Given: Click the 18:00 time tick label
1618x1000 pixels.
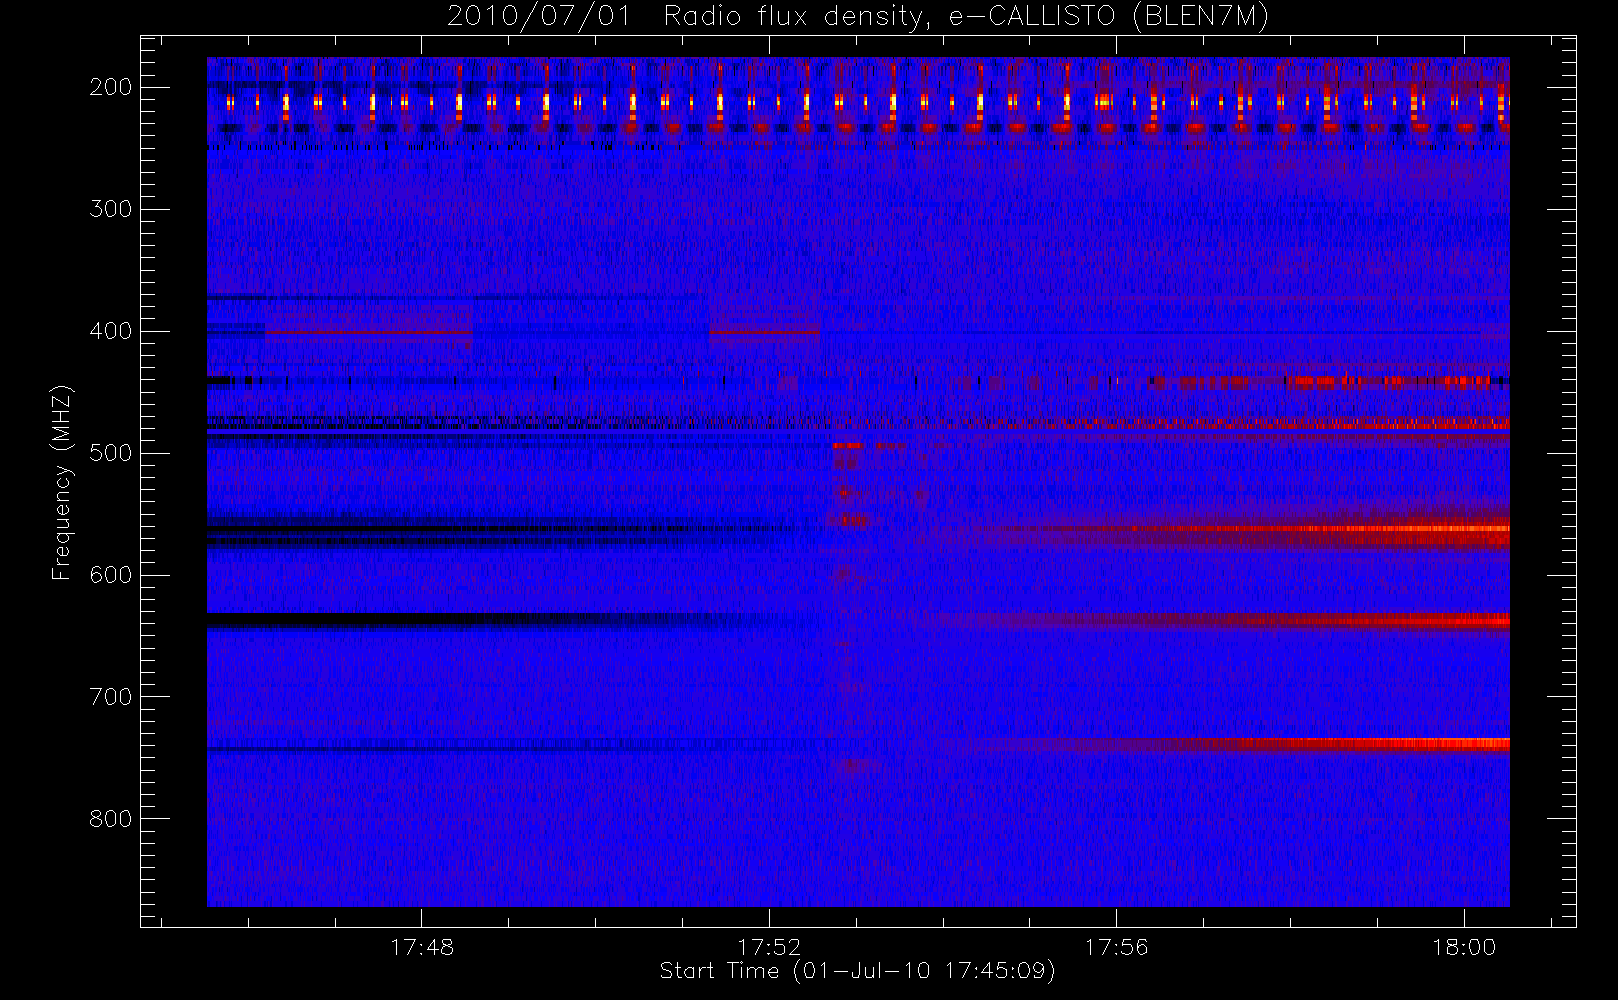Looking at the screenshot, I should point(1464,947).
